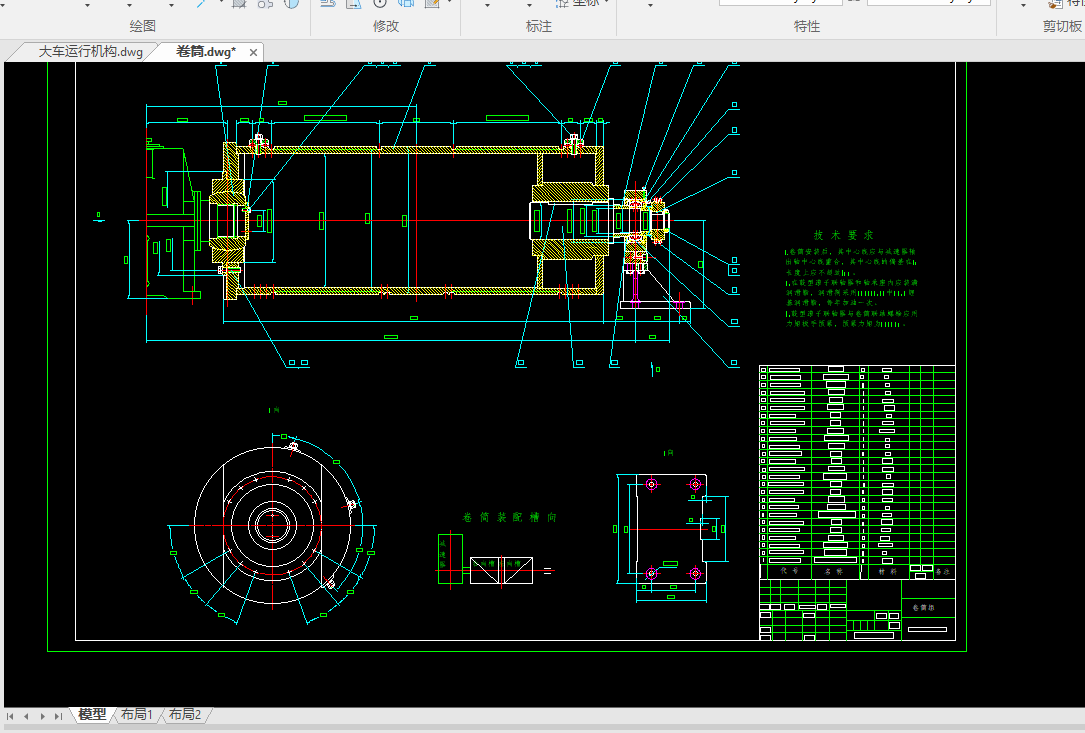
Task: Click the center of the circular flange view
Action: pos(272,524)
